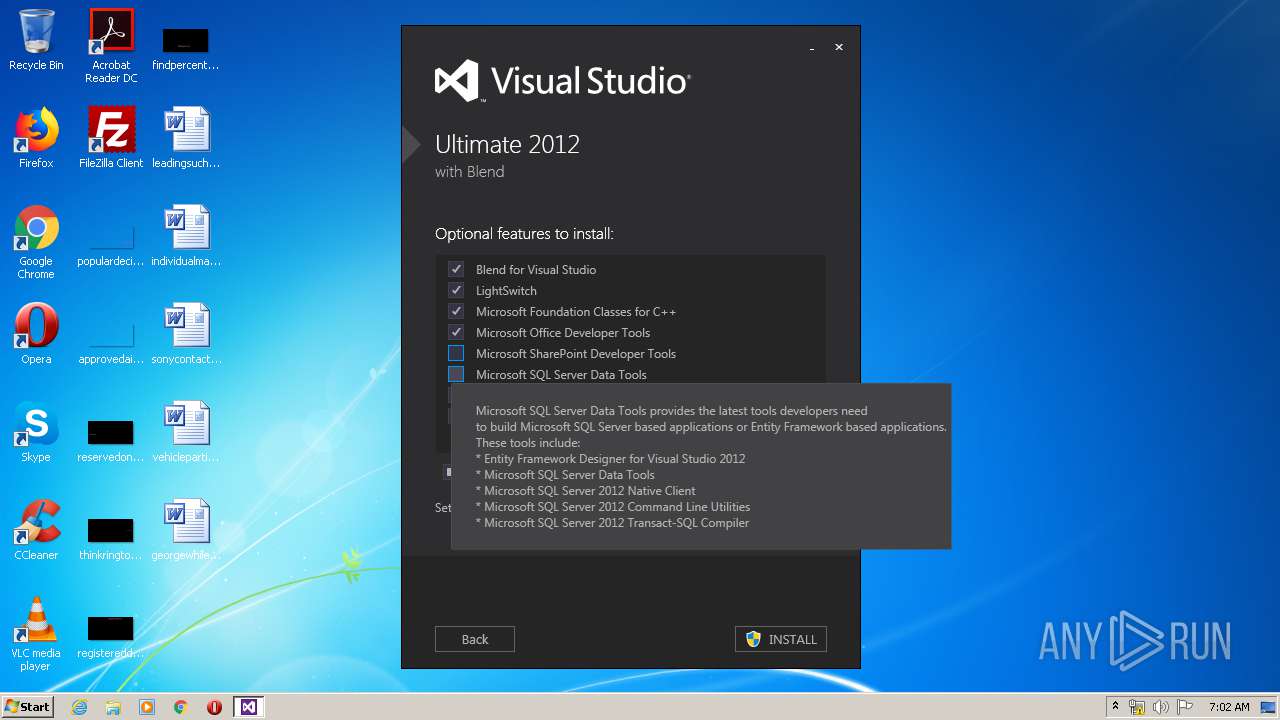Select the individualma Word document
1280x720 pixels.
pyautogui.click(x=186, y=237)
